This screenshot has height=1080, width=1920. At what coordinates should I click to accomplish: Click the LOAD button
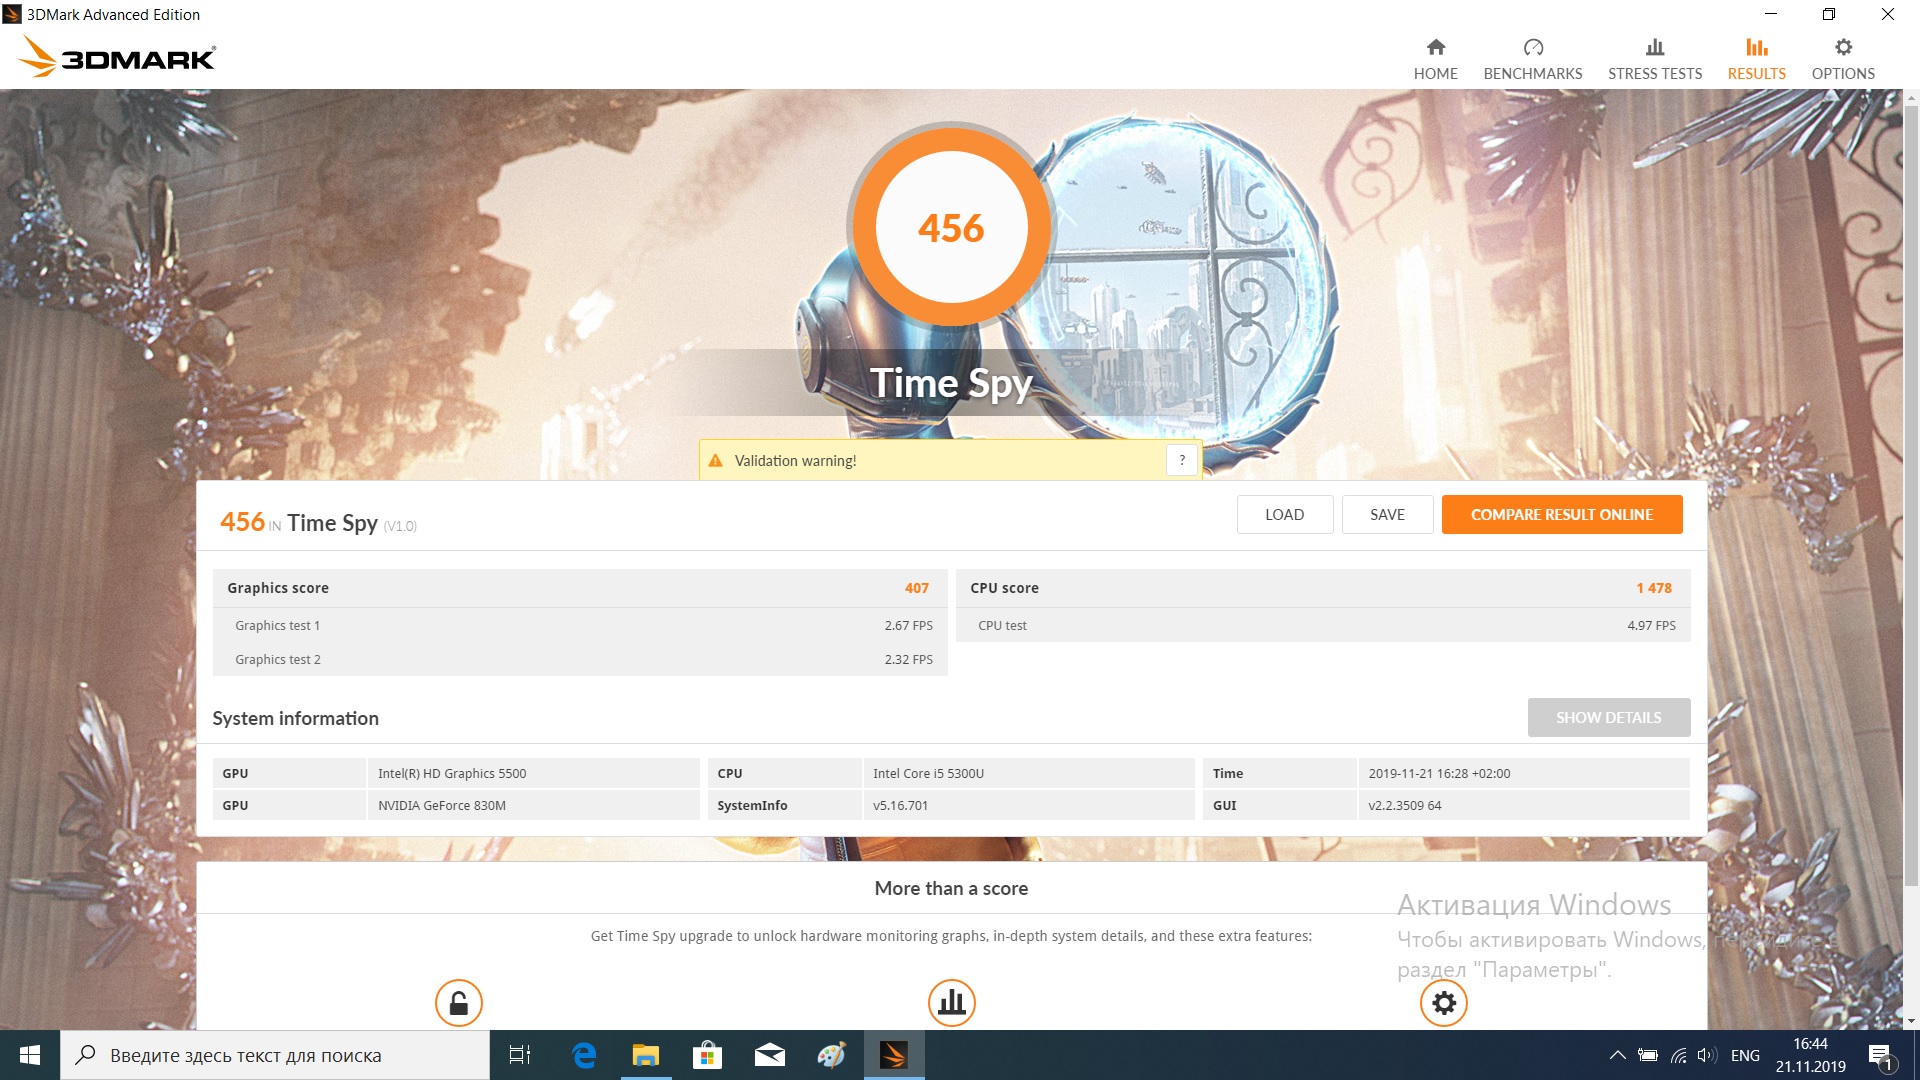1284,514
